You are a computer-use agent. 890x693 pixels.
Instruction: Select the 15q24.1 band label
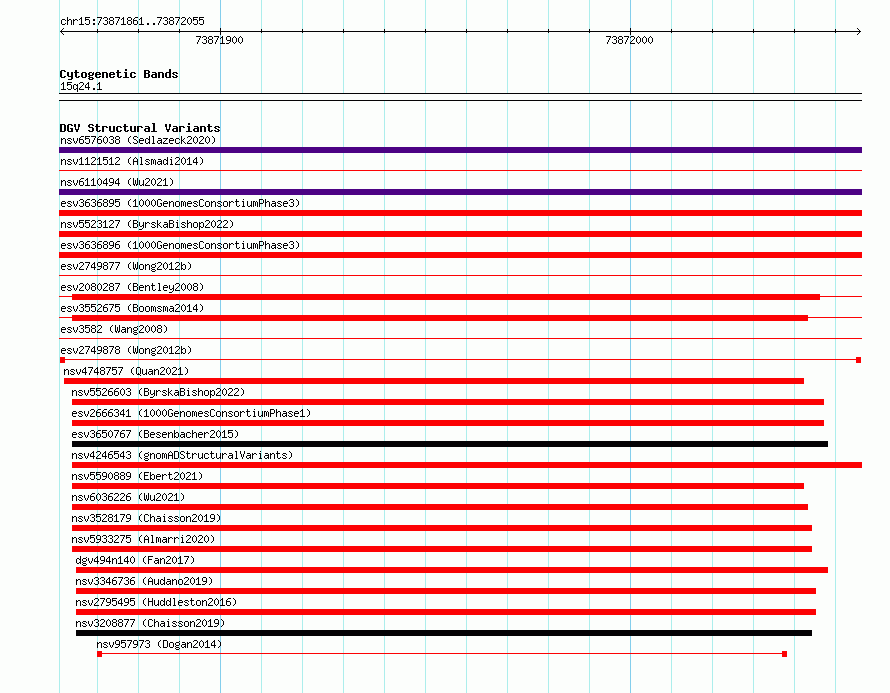tap(81, 86)
